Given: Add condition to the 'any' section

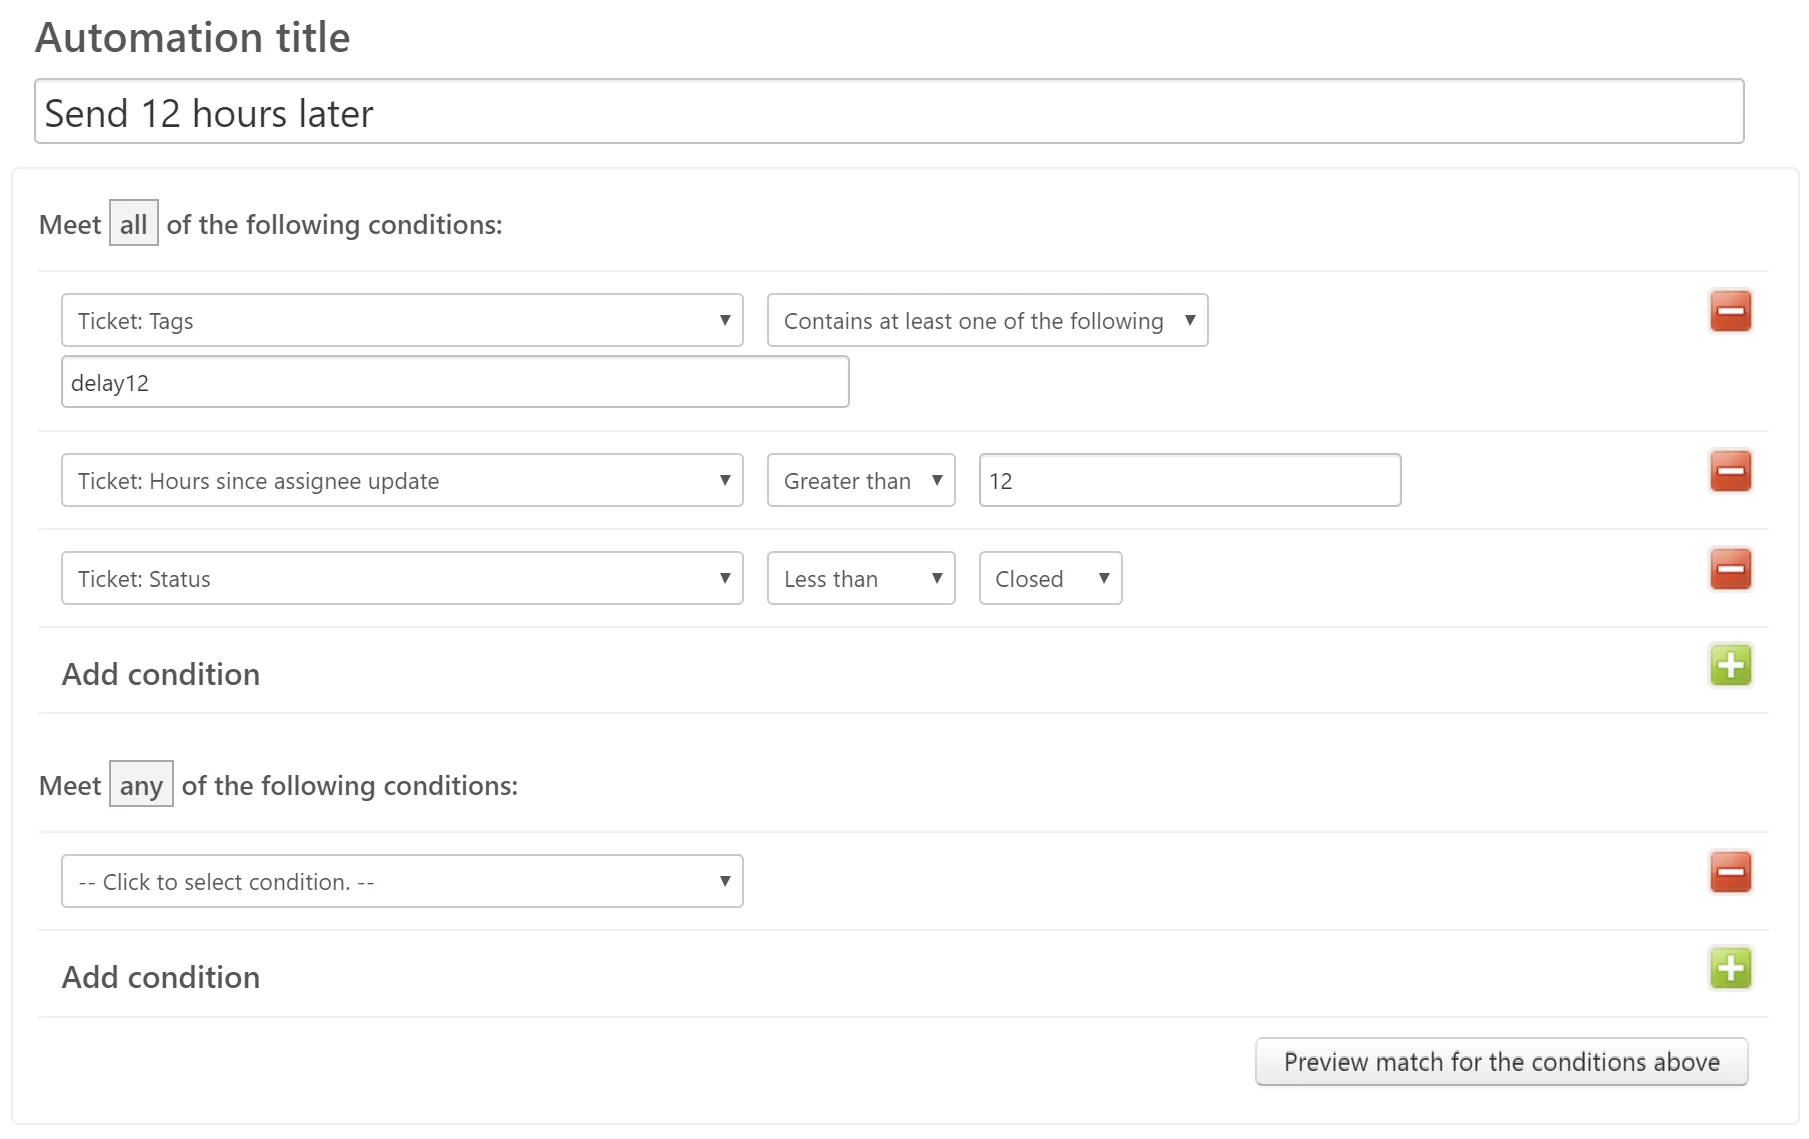Looking at the screenshot, I should click(1730, 969).
